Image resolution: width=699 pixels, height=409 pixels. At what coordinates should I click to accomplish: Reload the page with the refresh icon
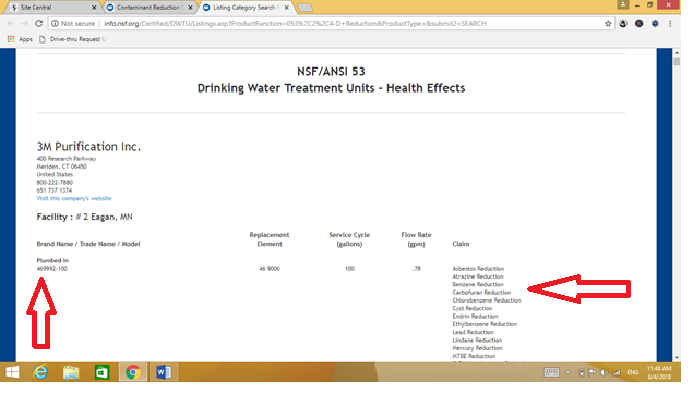[x=39, y=24]
